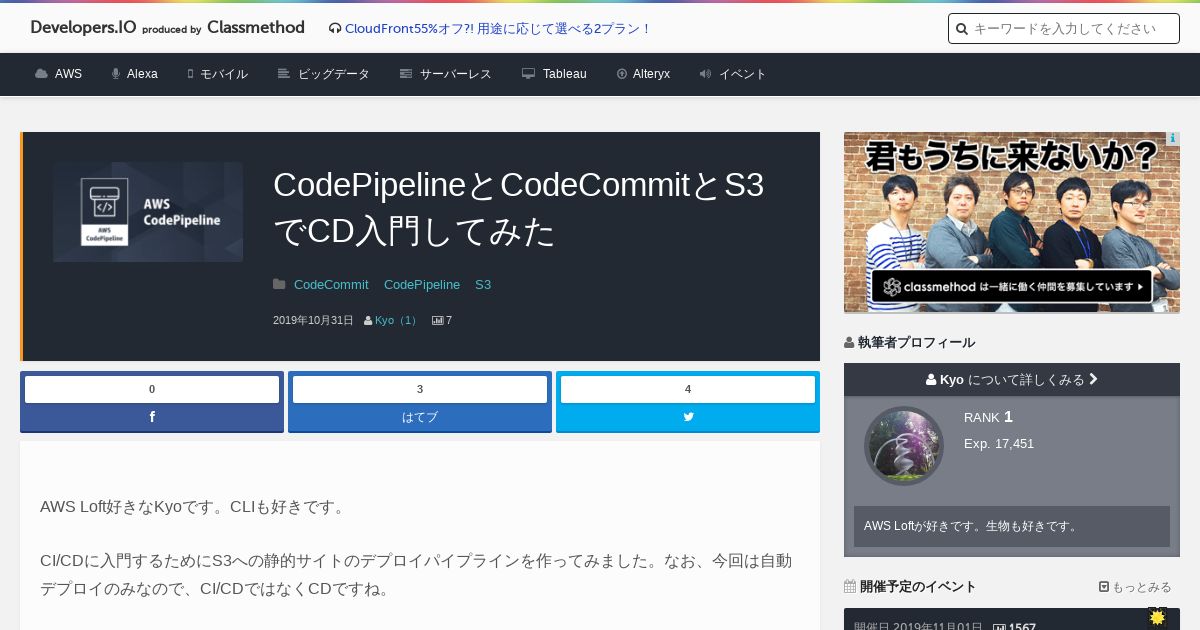This screenshot has height=630, width=1200.
Task: Share the article on Twitter
Action: (688, 417)
